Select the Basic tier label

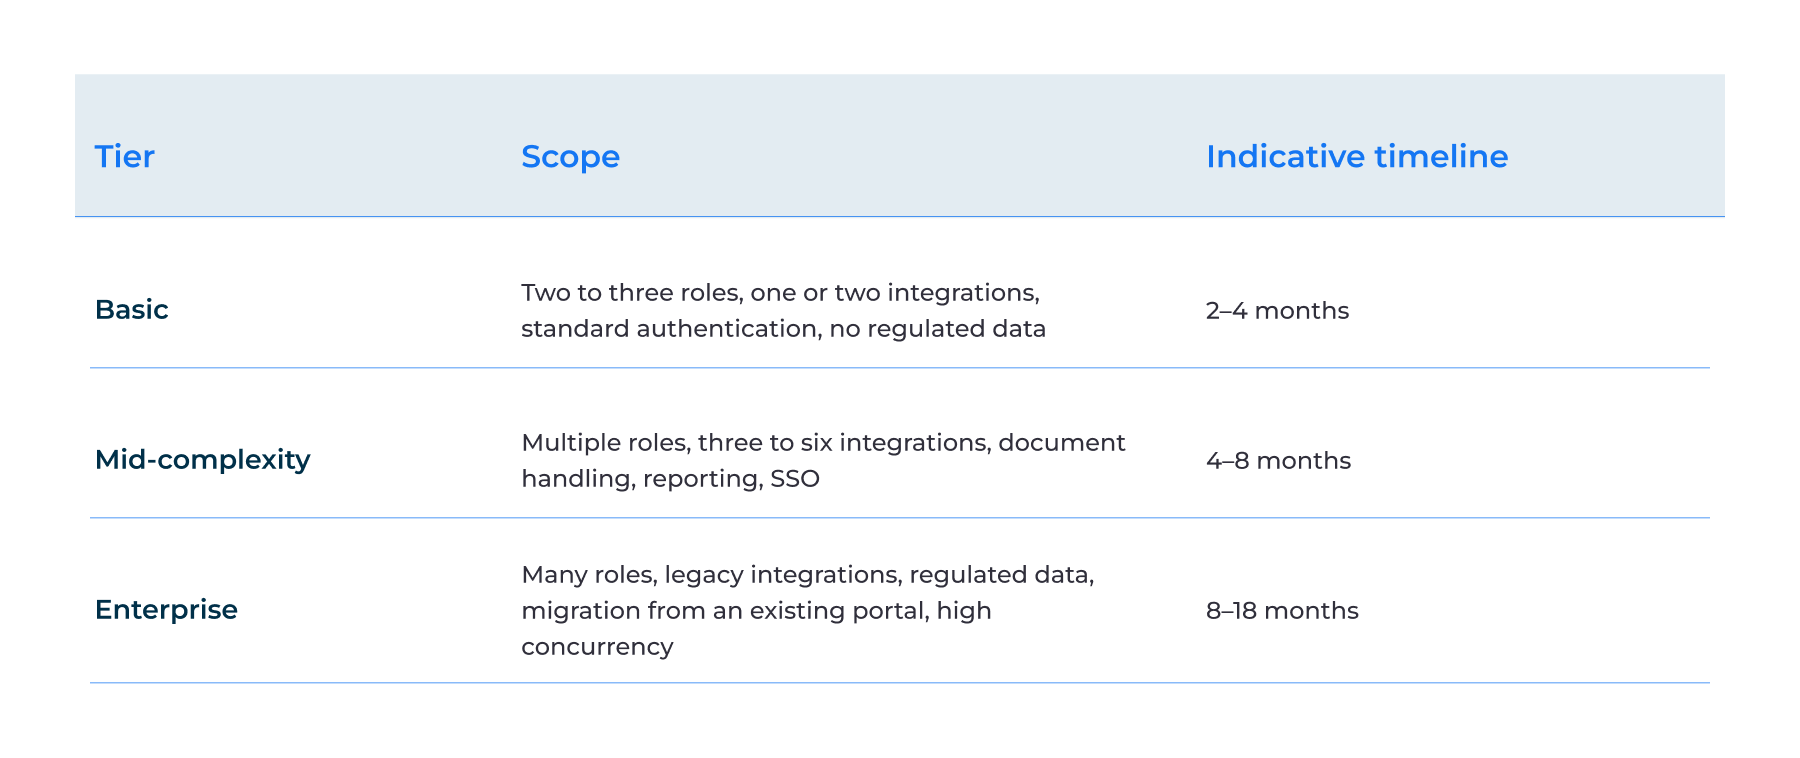(x=131, y=310)
